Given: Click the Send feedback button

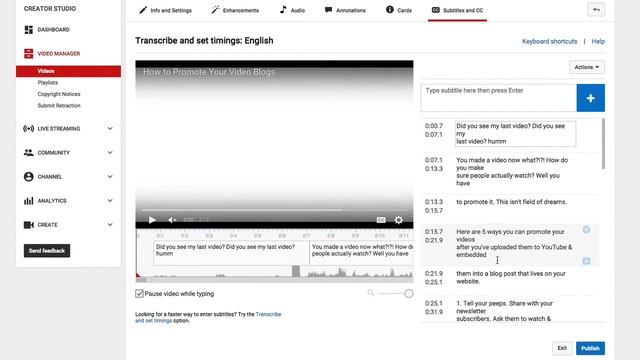Looking at the screenshot, I should coord(47,251).
